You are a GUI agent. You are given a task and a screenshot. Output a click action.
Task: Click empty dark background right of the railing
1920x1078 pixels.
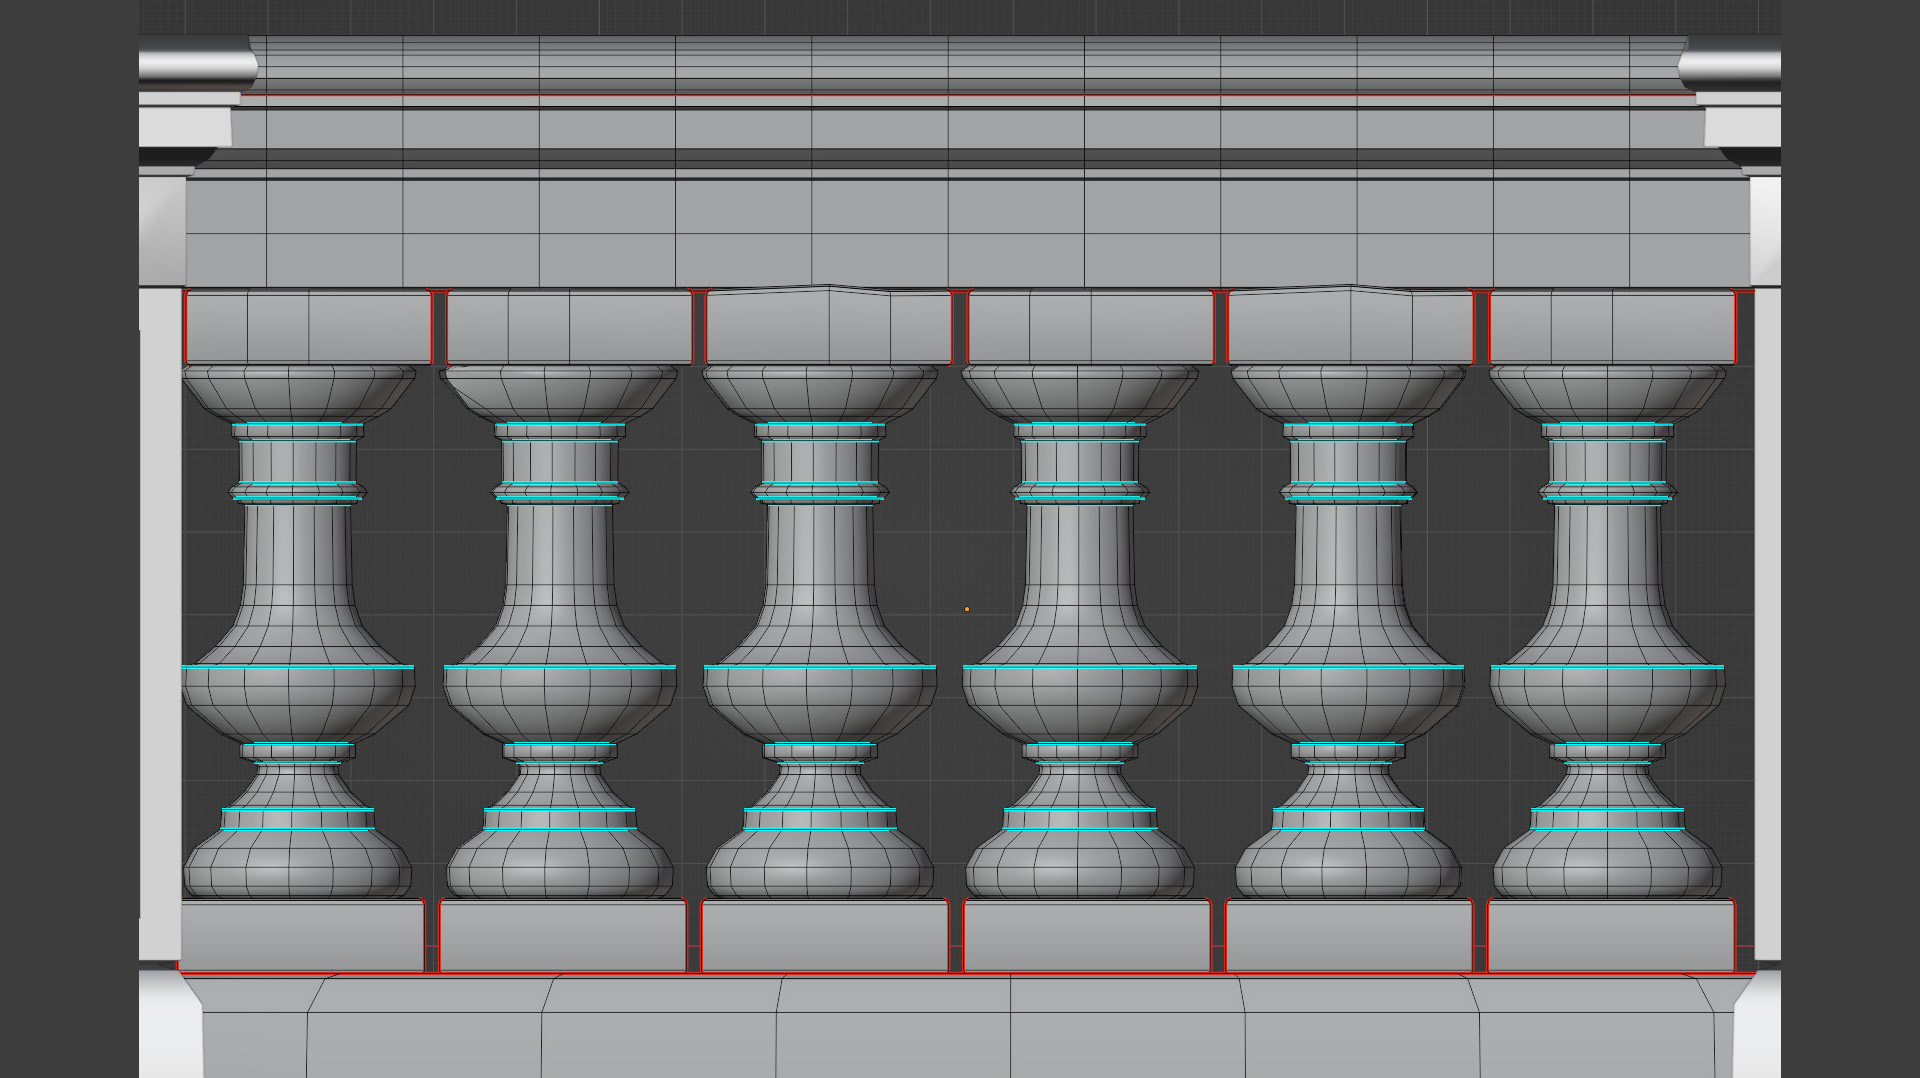click(x=1850, y=540)
